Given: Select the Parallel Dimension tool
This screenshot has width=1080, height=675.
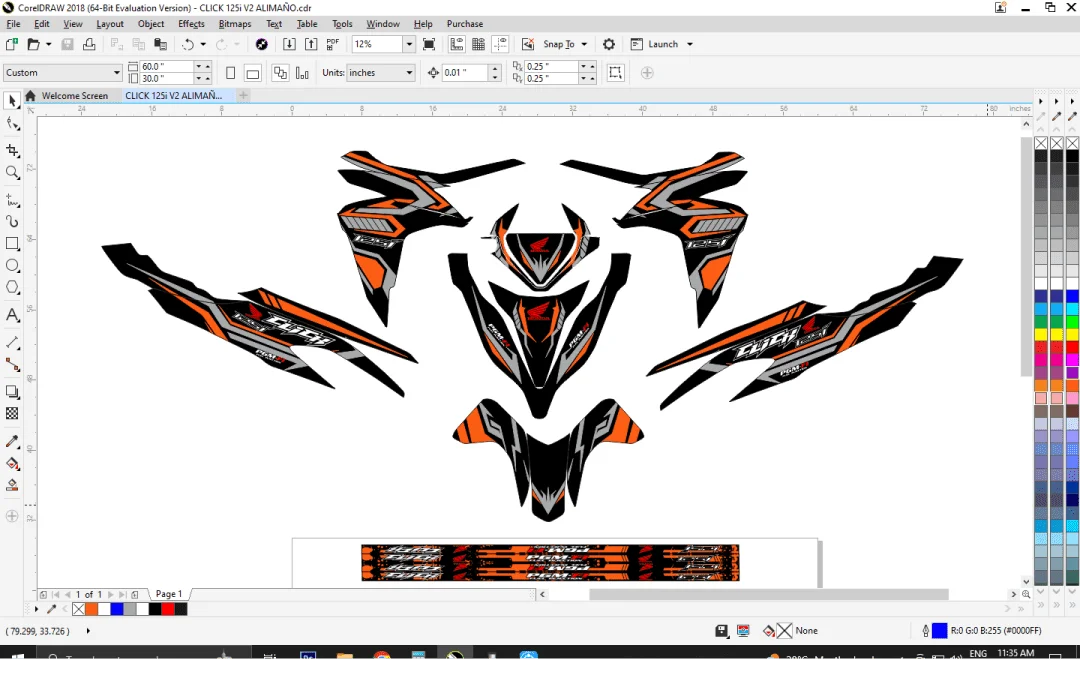Looking at the screenshot, I should click(12, 342).
